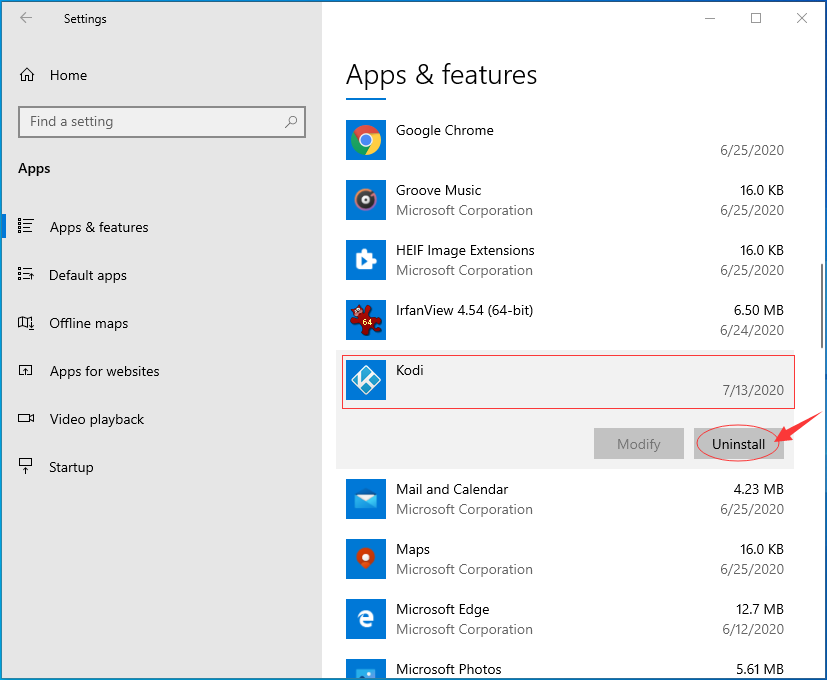The width and height of the screenshot is (827, 680).
Task: Uninstall Kodi with the Uninstall button
Action: coord(738,444)
